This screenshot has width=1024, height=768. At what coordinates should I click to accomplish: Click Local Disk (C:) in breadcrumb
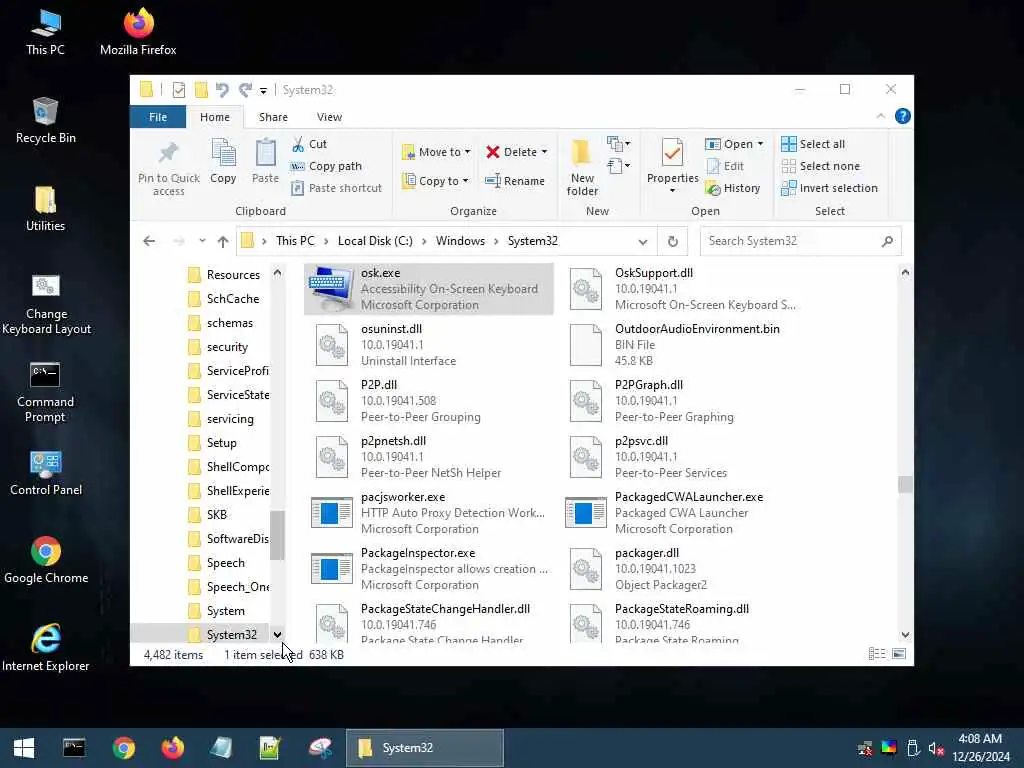click(x=375, y=241)
